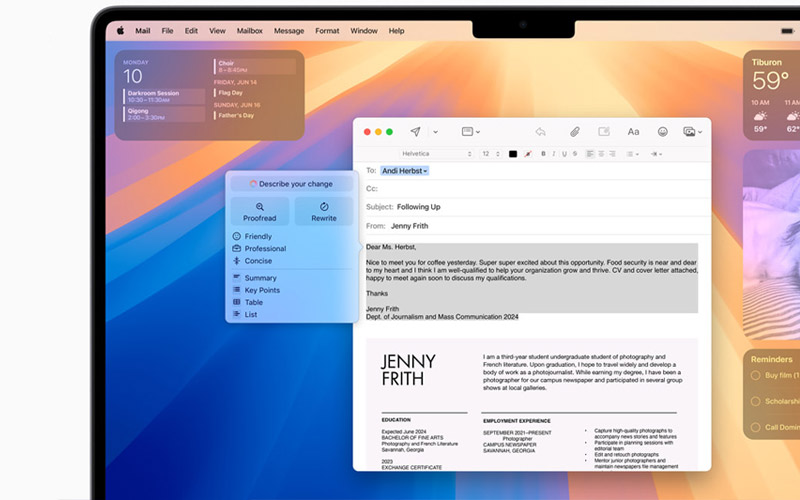Open the font size 12 selector
This screenshot has width=800, height=500.
490,154
